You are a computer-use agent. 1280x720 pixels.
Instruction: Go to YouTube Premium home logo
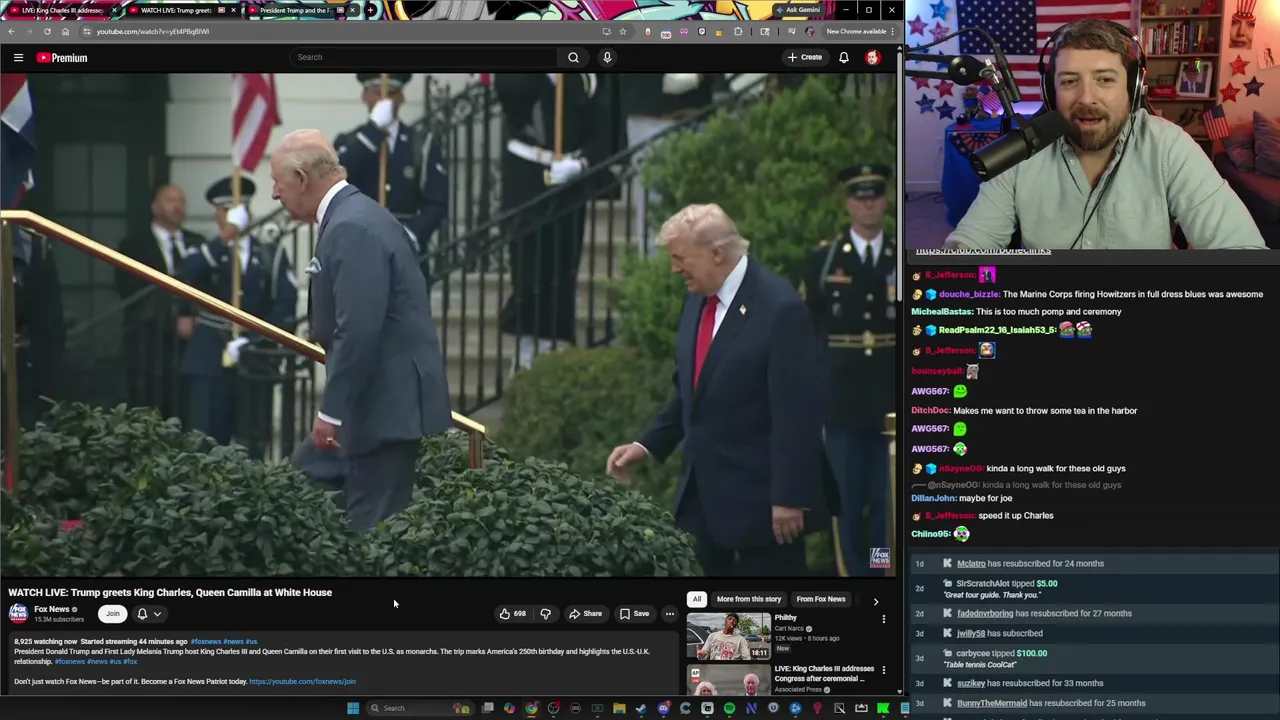tap(62, 58)
